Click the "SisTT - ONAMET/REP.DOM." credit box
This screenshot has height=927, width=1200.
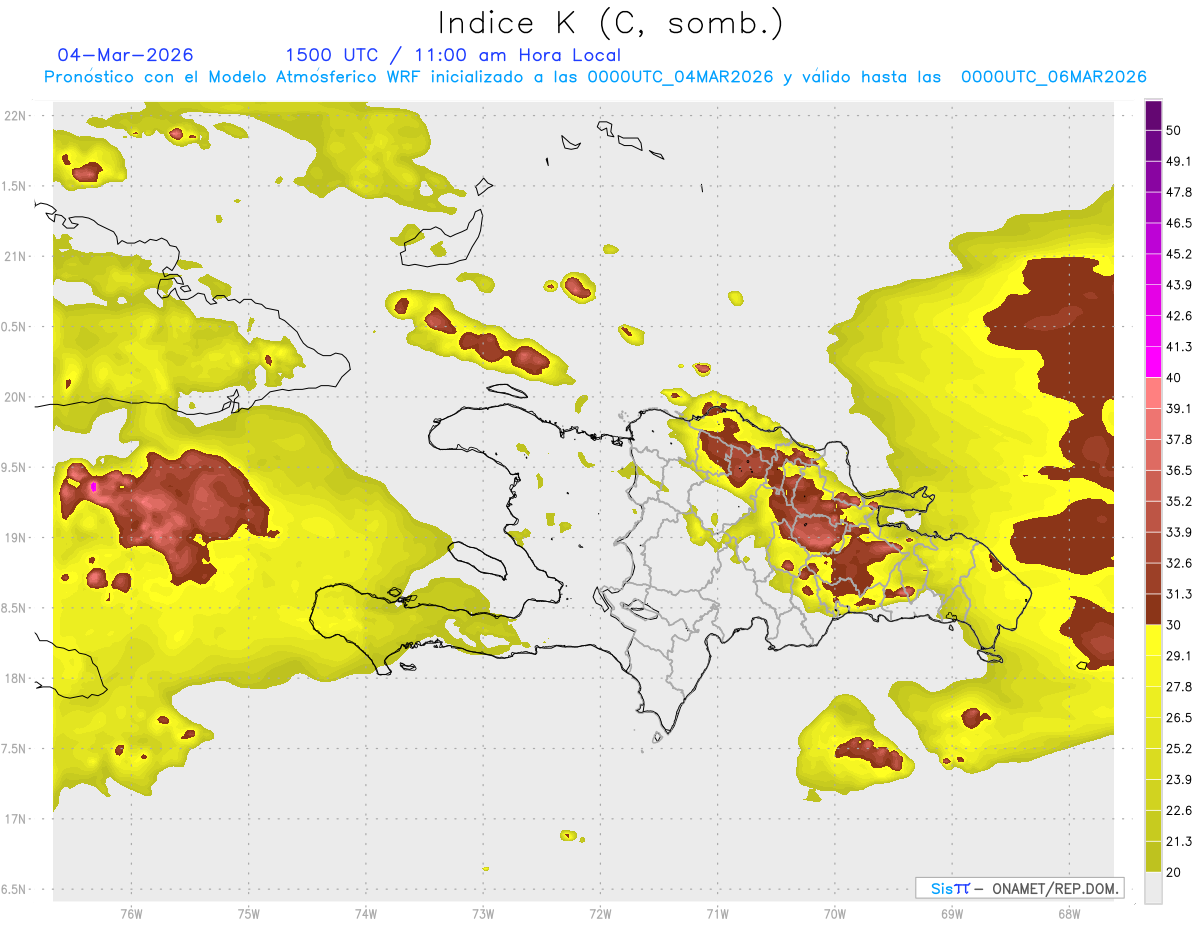click(x=1019, y=888)
